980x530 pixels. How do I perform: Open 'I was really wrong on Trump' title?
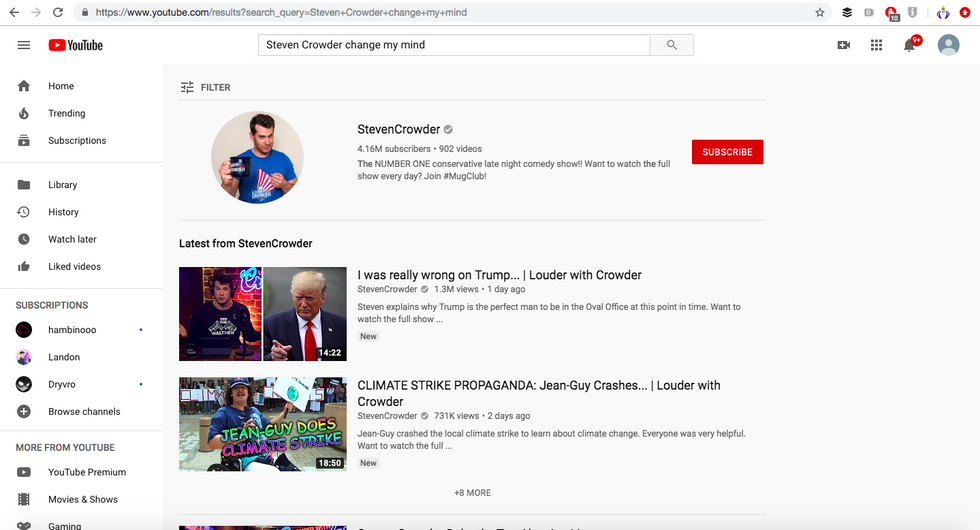[x=499, y=275]
